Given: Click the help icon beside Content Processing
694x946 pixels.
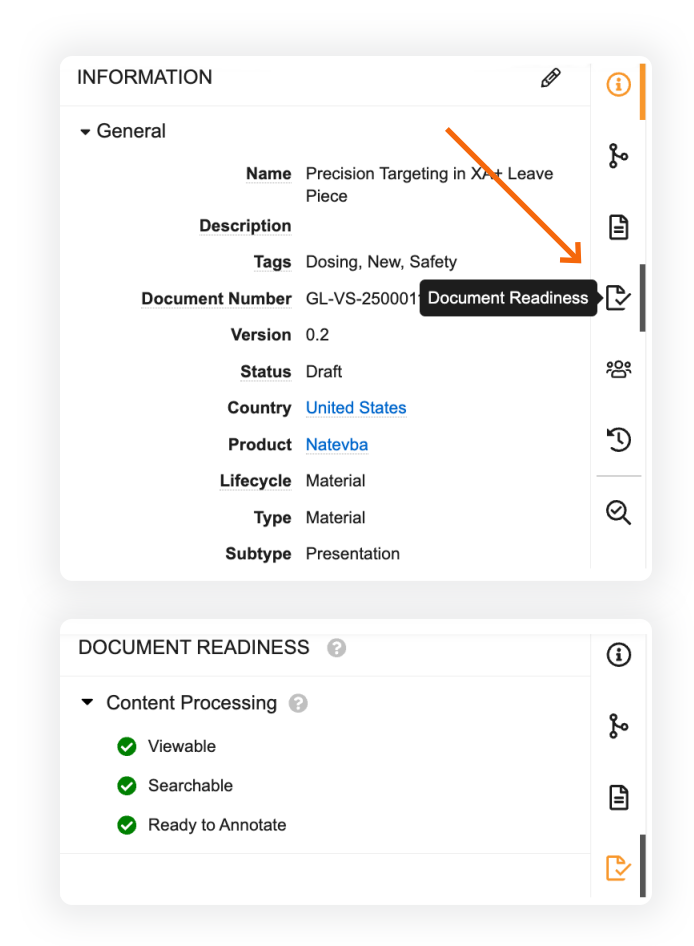Looking at the screenshot, I should tap(297, 703).
